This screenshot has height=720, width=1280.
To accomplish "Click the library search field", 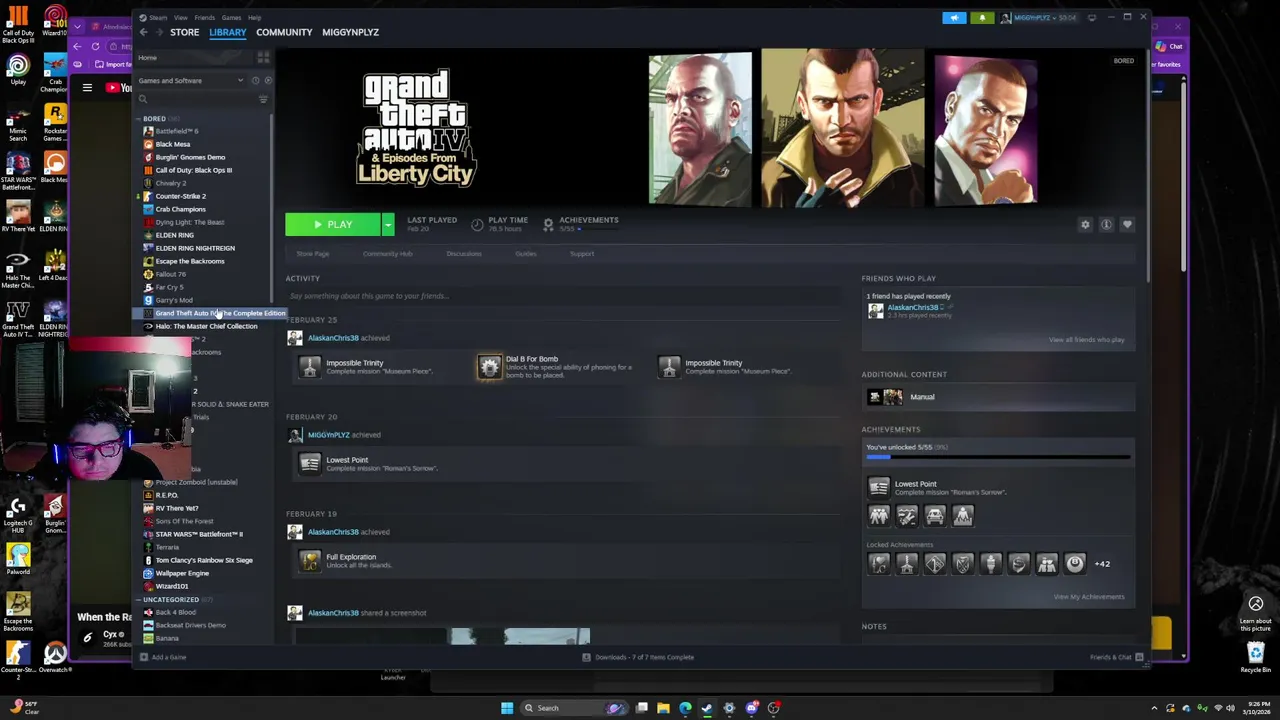I will tap(198, 99).
